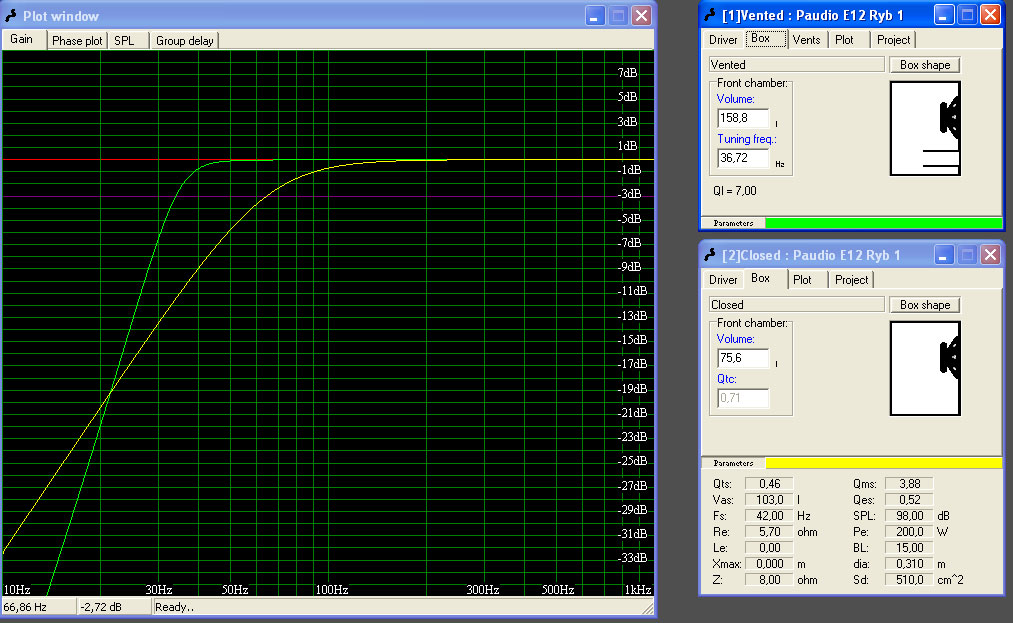Click the Closed window title bar icon
Image resolution: width=1013 pixels, height=623 pixels.
(x=710, y=255)
